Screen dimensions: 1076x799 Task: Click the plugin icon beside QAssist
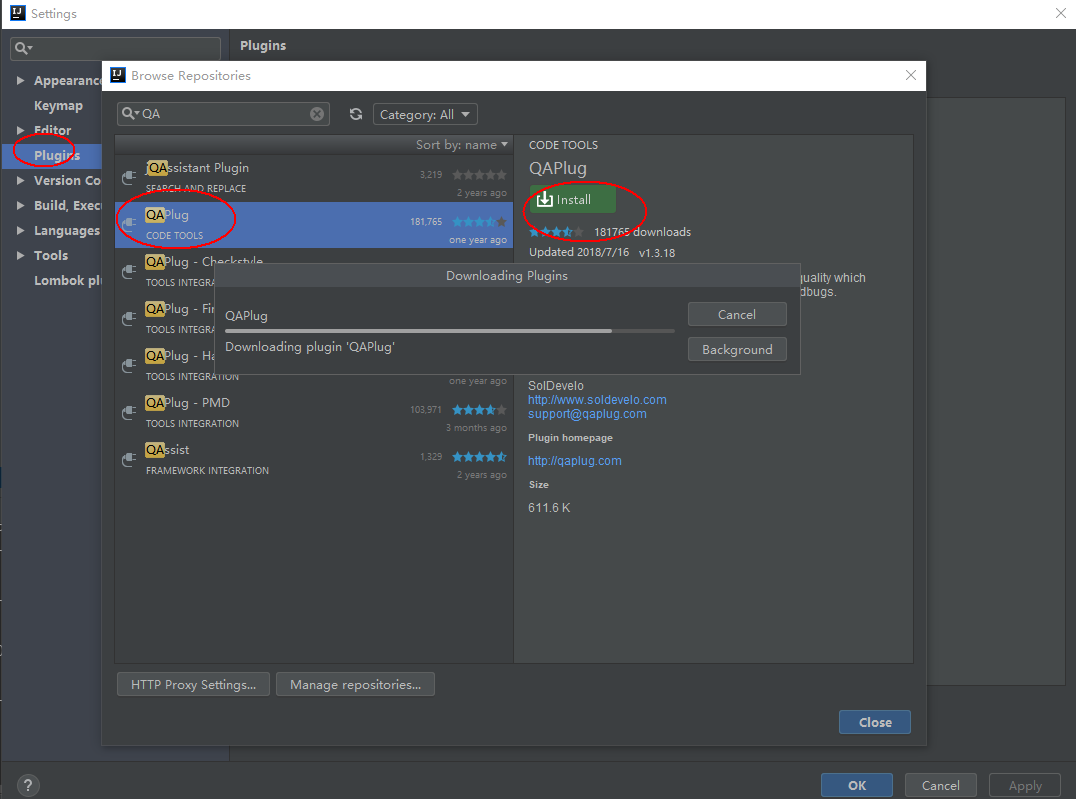pyautogui.click(x=128, y=460)
